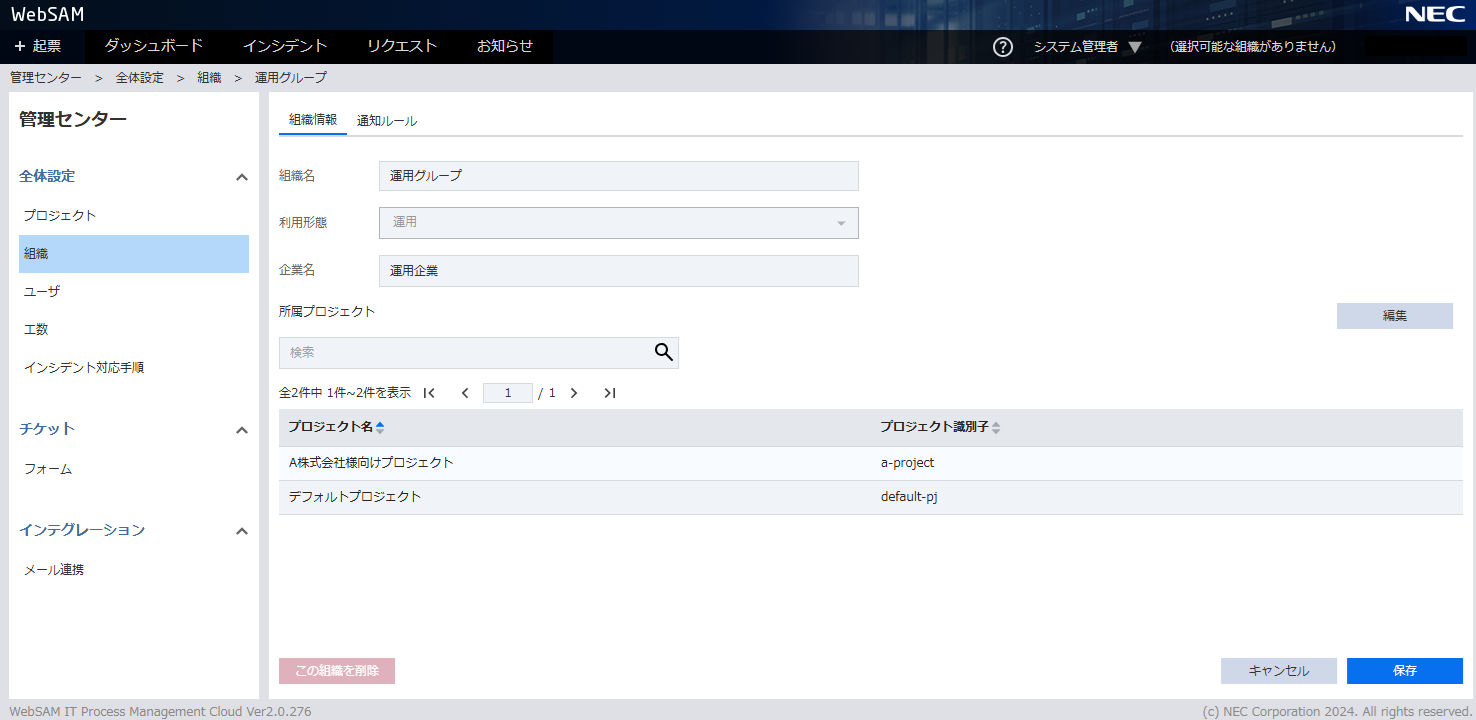Collapse the 全体設定 section
The height and width of the screenshot is (720, 1476).
coord(241,177)
